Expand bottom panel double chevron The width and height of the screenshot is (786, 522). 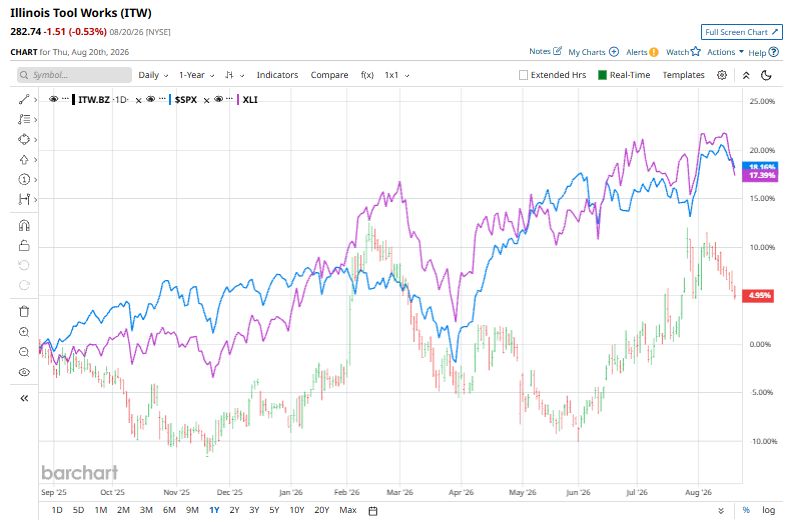click(x=721, y=510)
